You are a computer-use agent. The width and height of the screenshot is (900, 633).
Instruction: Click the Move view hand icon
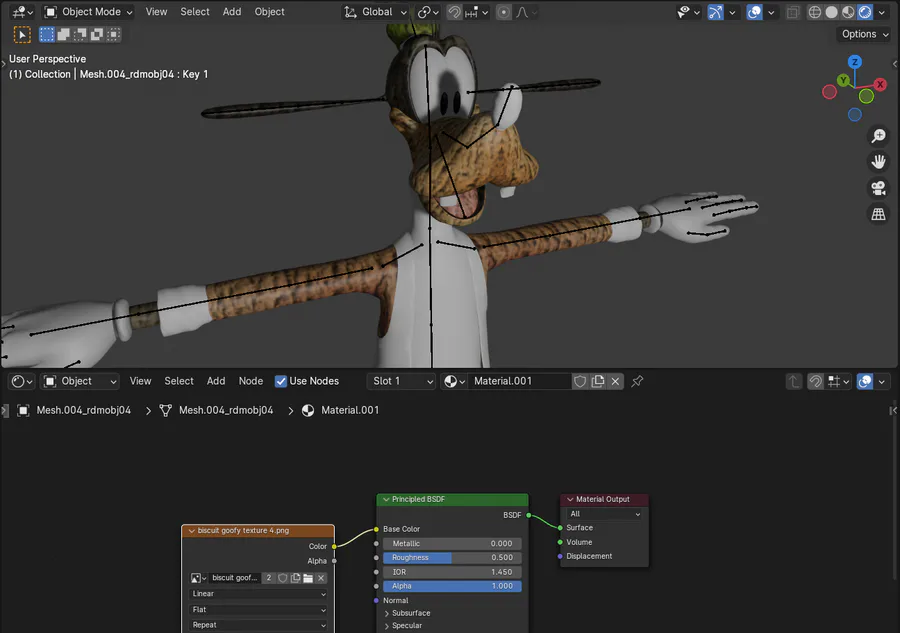tap(878, 162)
